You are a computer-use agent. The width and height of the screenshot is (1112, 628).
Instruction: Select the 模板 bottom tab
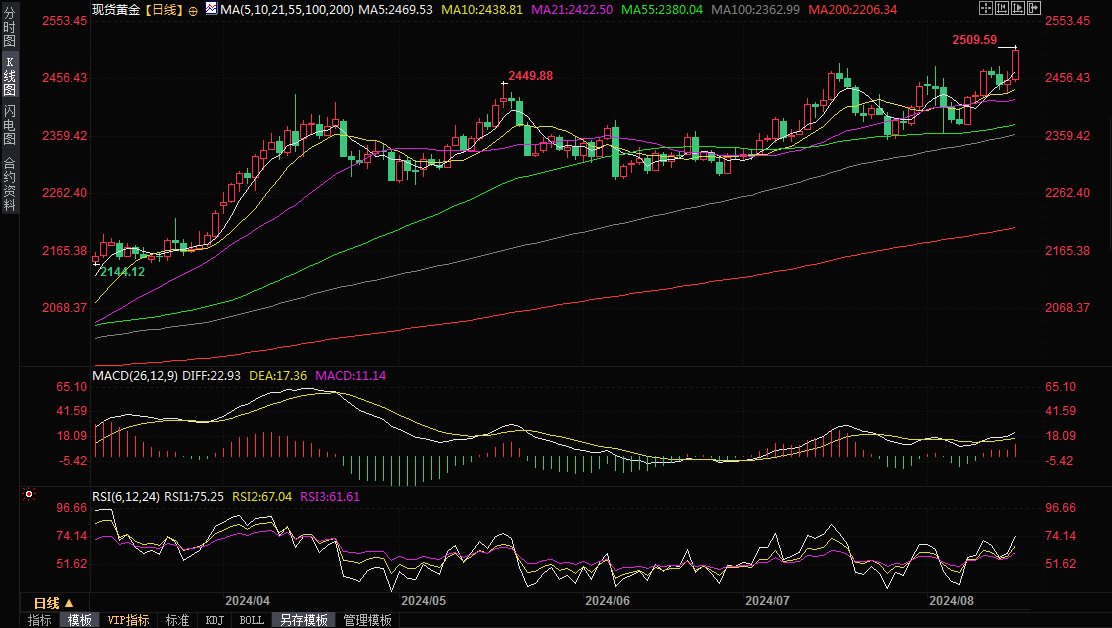click(x=79, y=620)
